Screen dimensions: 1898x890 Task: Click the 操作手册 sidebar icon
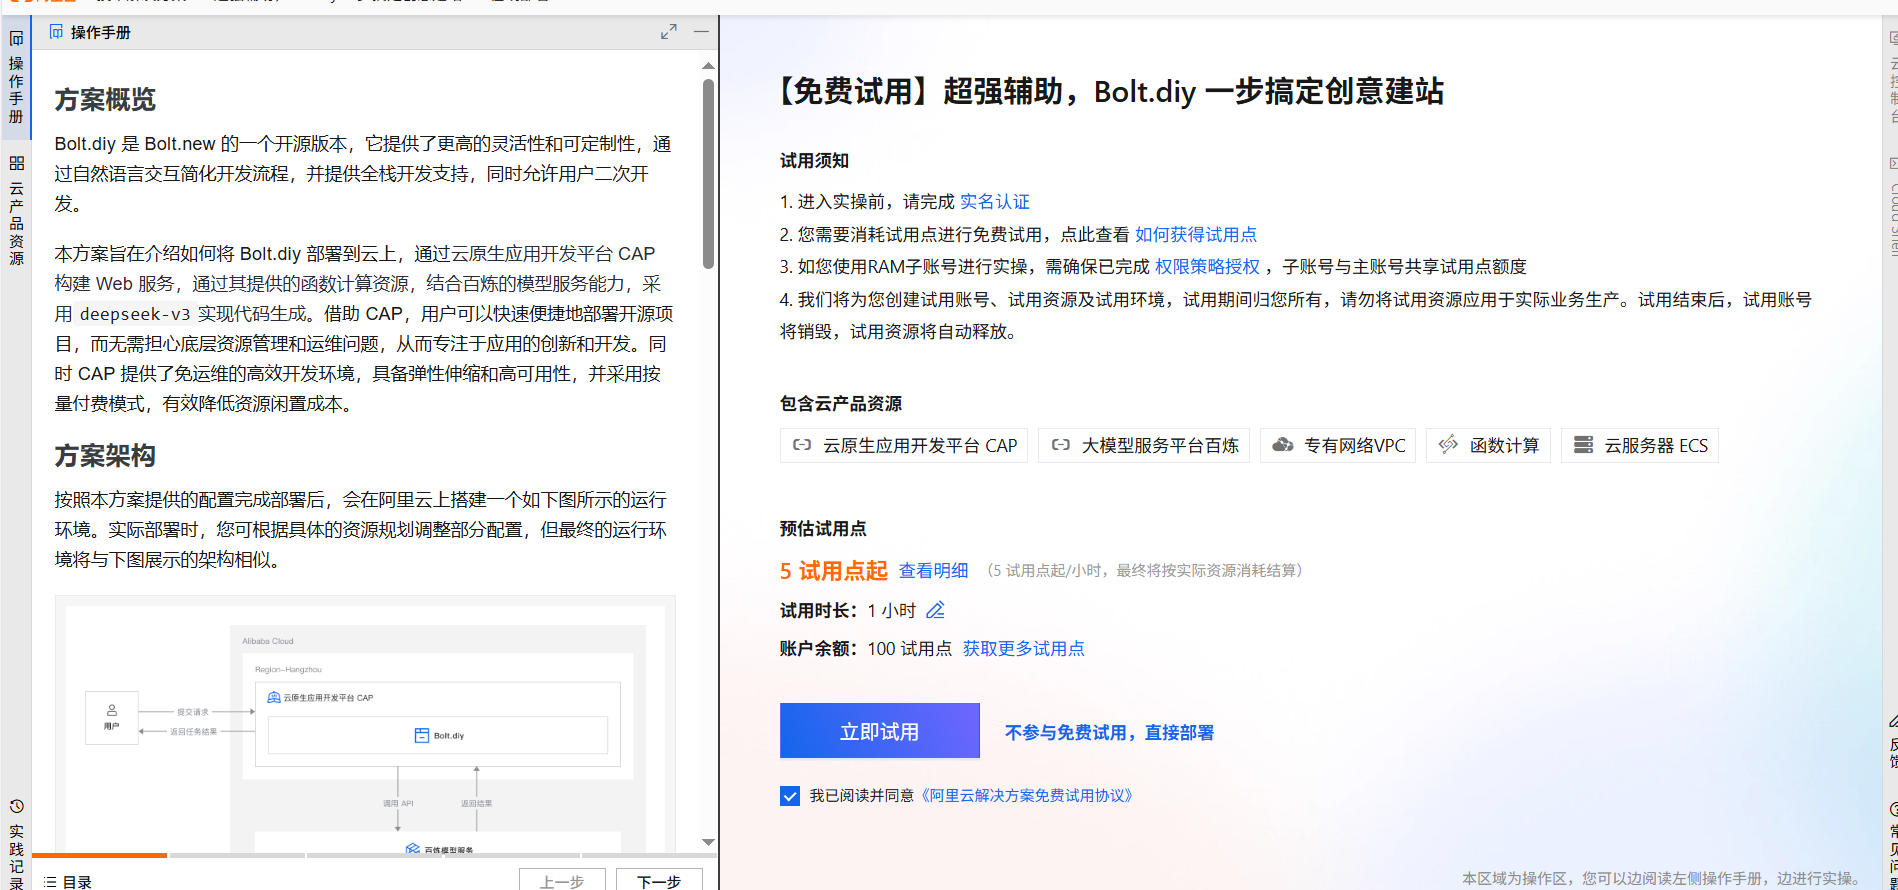click(16, 39)
